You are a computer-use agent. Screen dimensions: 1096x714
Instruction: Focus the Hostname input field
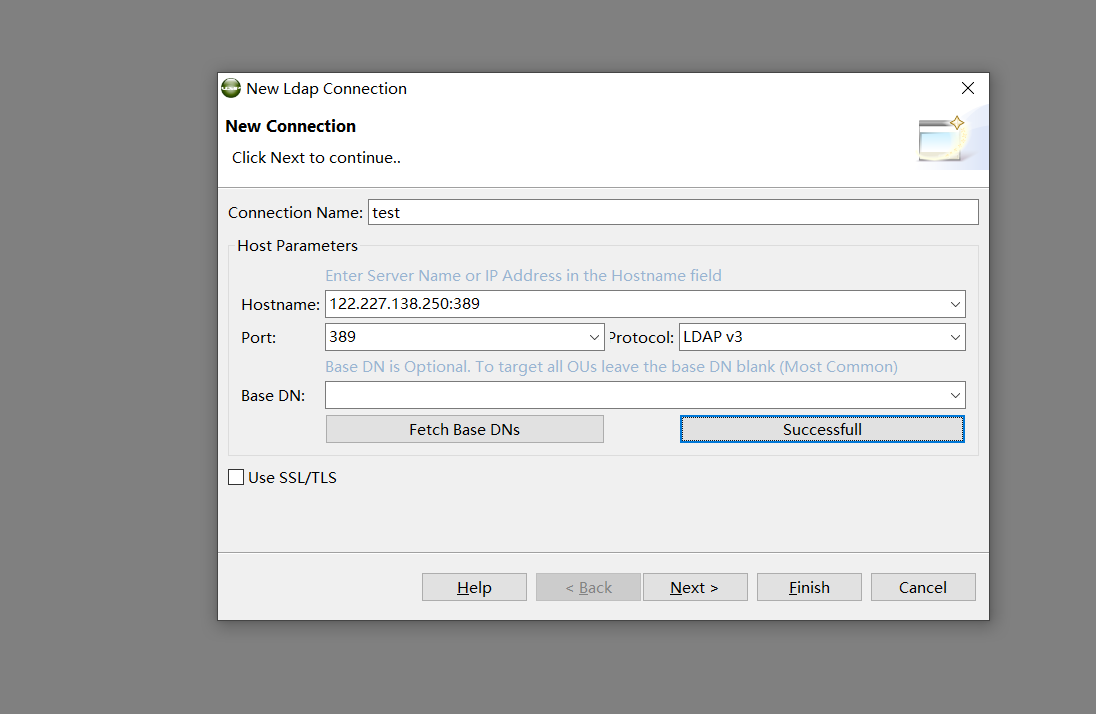[x=634, y=304]
